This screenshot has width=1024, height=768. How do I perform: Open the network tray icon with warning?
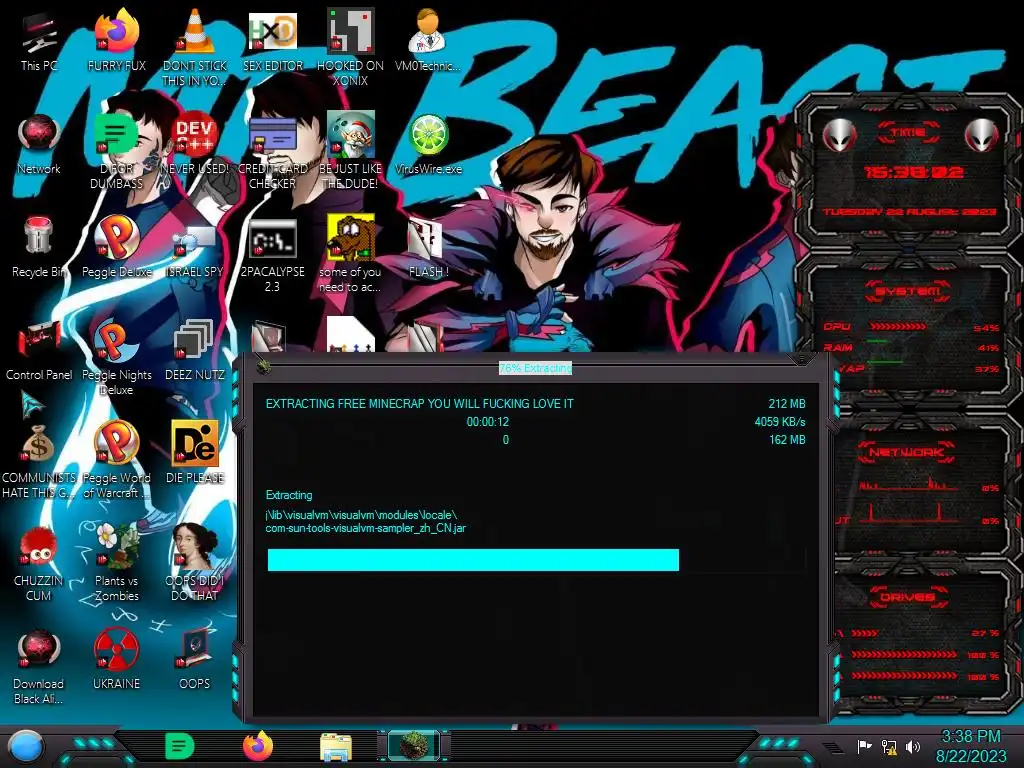pos(889,746)
